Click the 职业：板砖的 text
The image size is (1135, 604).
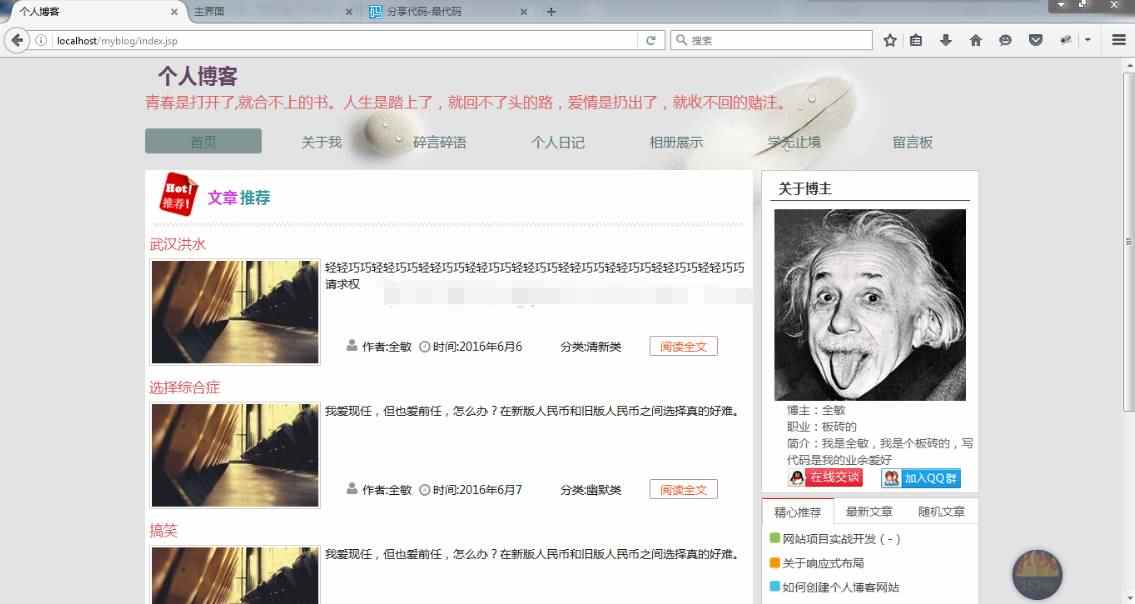822,427
